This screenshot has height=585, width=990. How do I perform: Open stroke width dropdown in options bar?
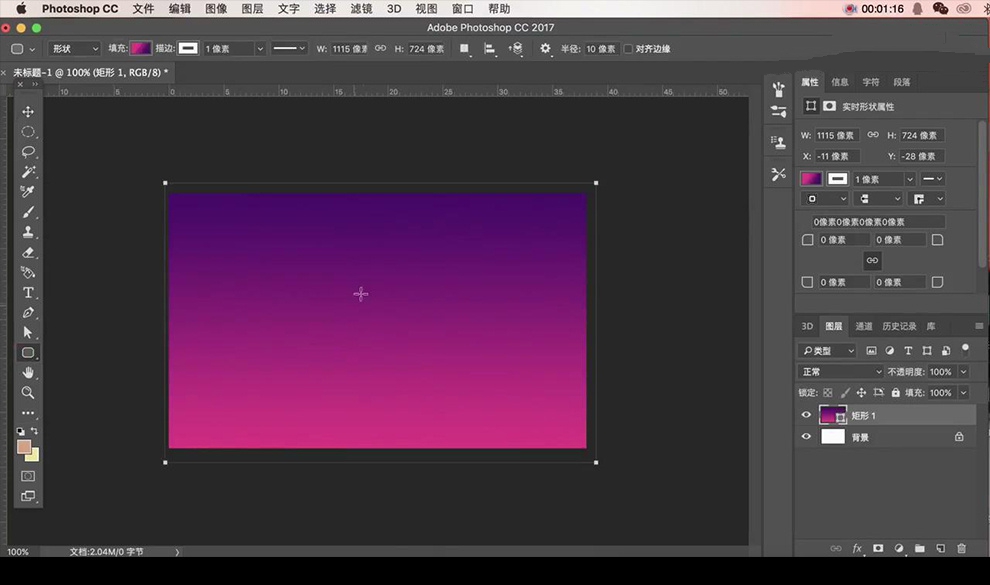[x=259, y=49]
